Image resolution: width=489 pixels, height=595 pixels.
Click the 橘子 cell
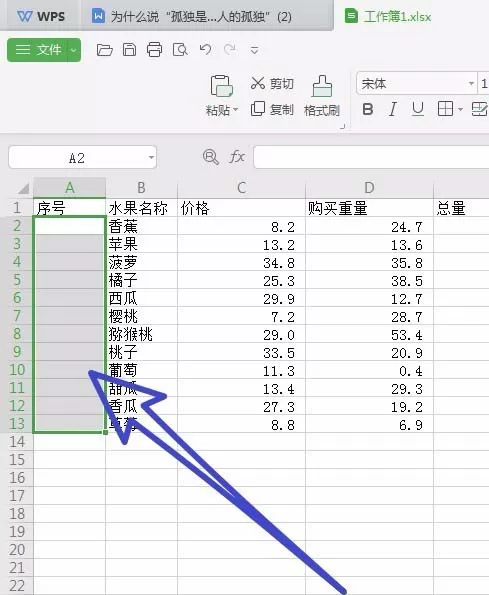click(141, 280)
